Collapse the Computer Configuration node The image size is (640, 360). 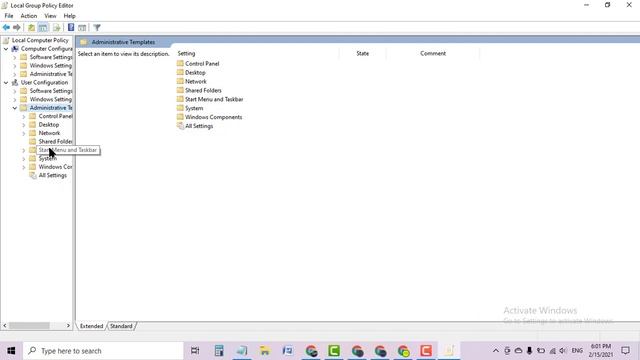6,49
